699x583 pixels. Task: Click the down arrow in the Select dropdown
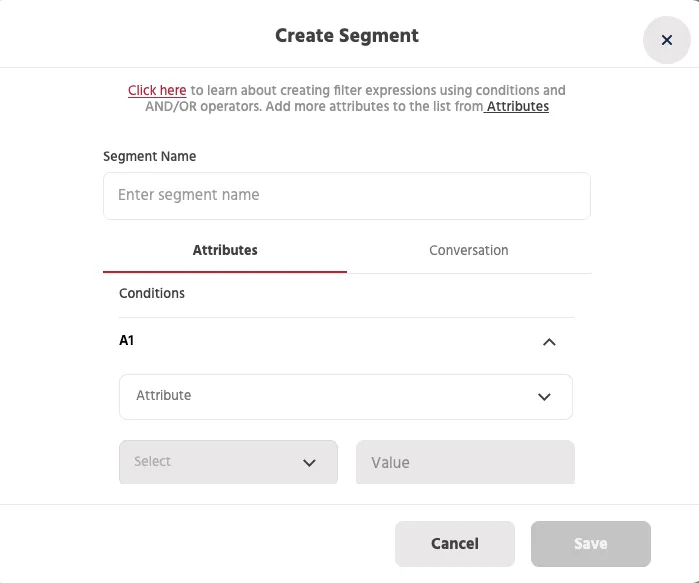[309, 463]
